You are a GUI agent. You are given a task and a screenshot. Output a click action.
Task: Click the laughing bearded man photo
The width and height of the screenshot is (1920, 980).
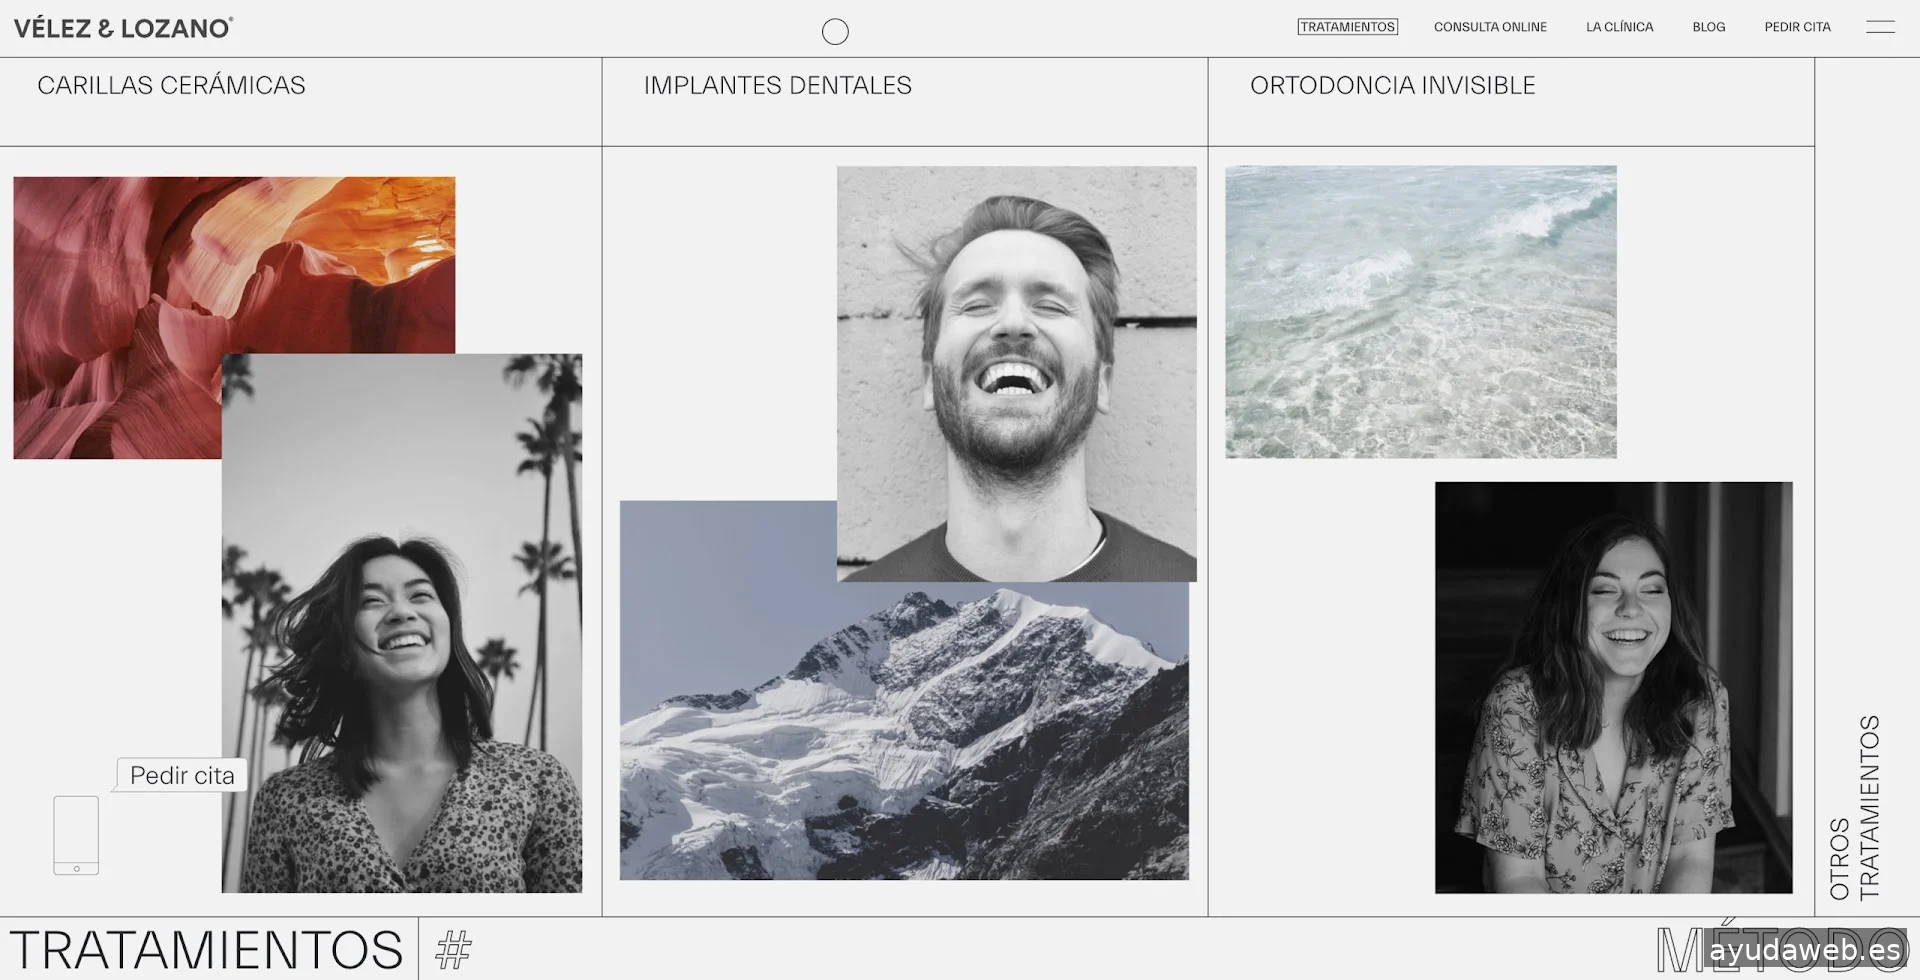point(1016,373)
